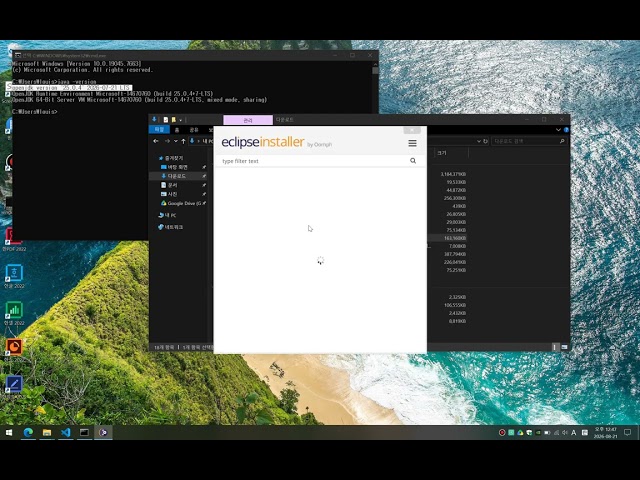The width and height of the screenshot is (640, 480).
Task: Select the 홈 ribbon tab in Explorer
Action: [x=177, y=130]
